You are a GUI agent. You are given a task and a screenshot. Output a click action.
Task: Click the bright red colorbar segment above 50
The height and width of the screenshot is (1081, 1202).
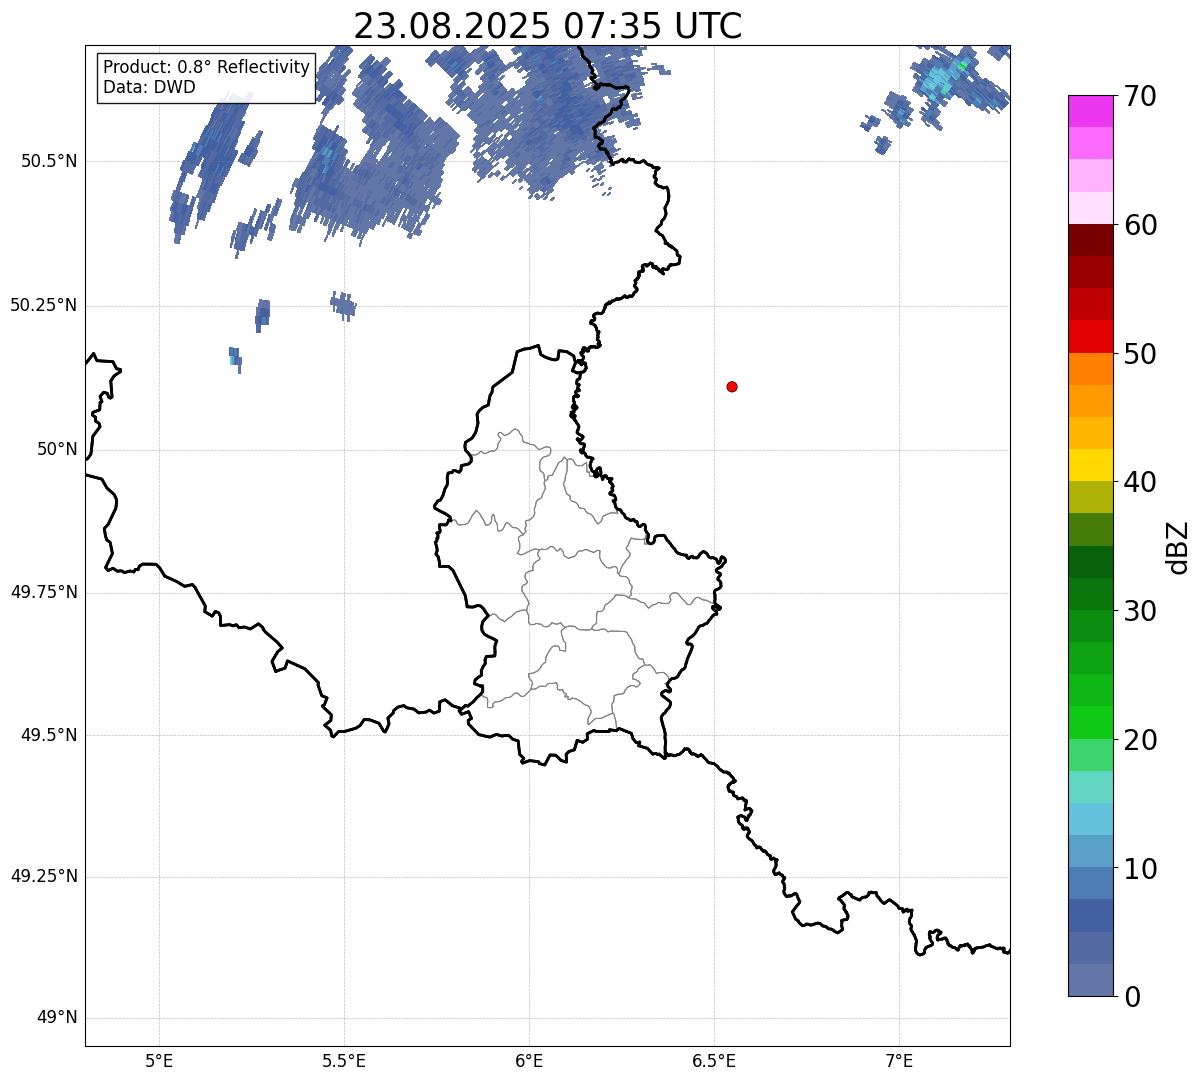point(1091,336)
